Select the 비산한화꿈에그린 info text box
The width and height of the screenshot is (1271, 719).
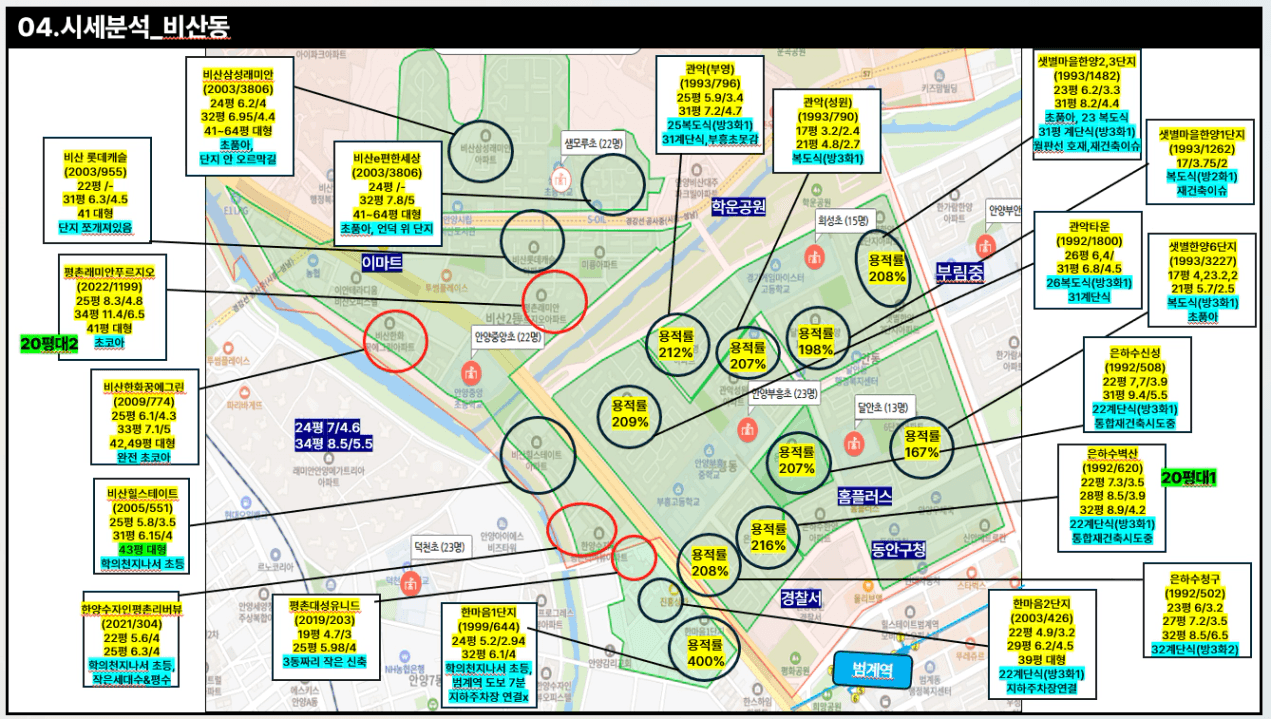coord(146,419)
